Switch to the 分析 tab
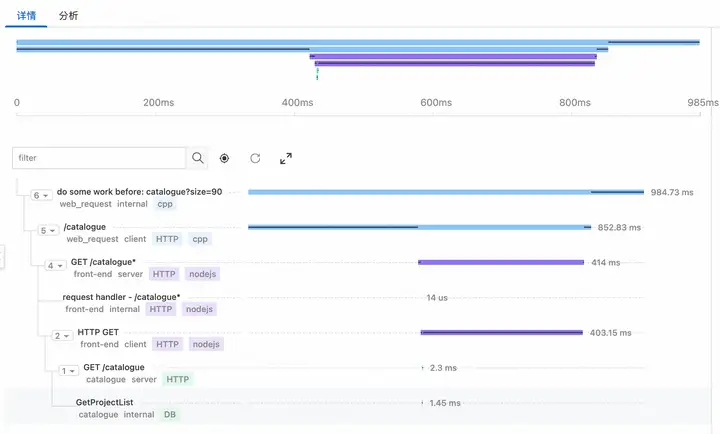 point(69,16)
